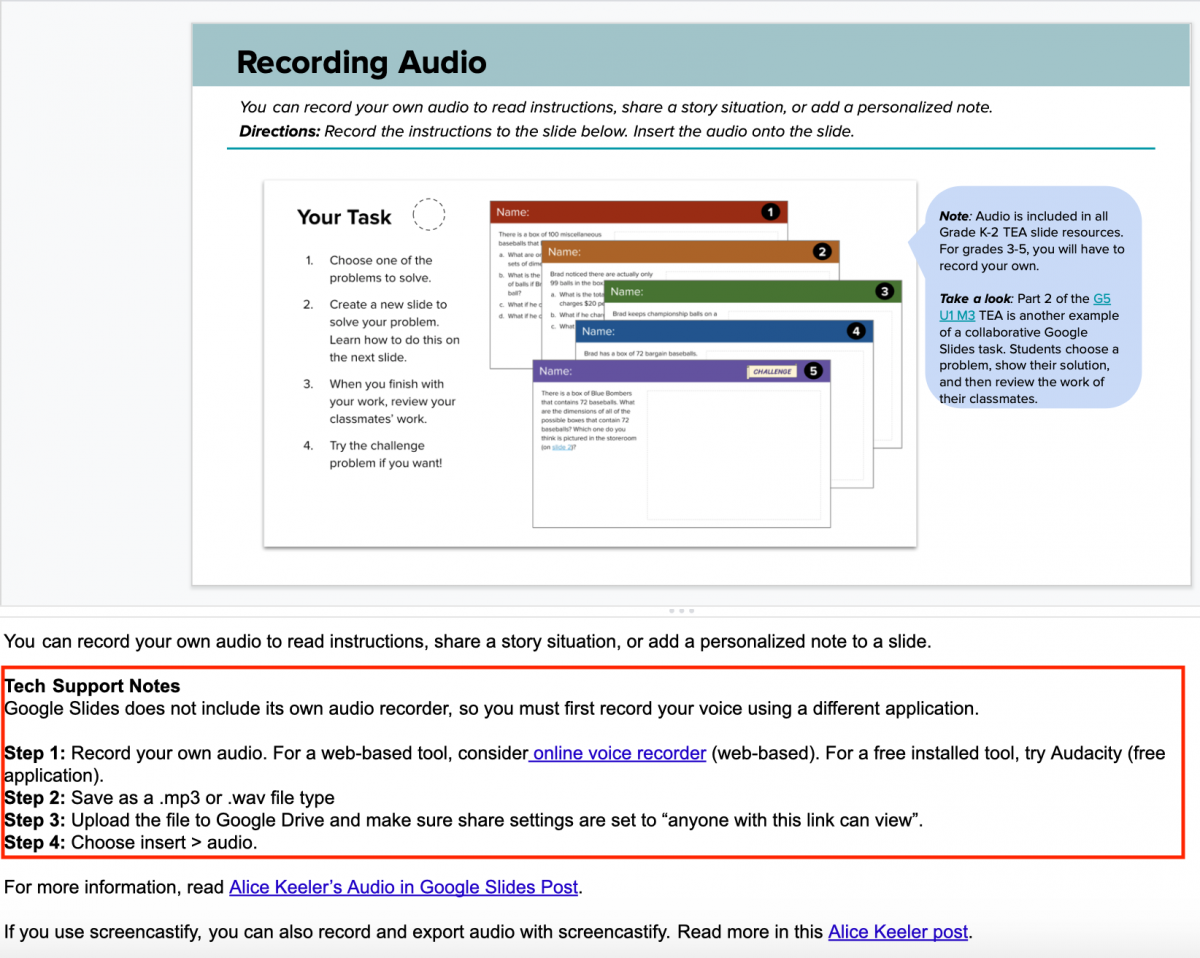Click "Step 2: Save as a .mp3 or .wav" line
This screenshot has width=1200, height=958.
tap(169, 798)
